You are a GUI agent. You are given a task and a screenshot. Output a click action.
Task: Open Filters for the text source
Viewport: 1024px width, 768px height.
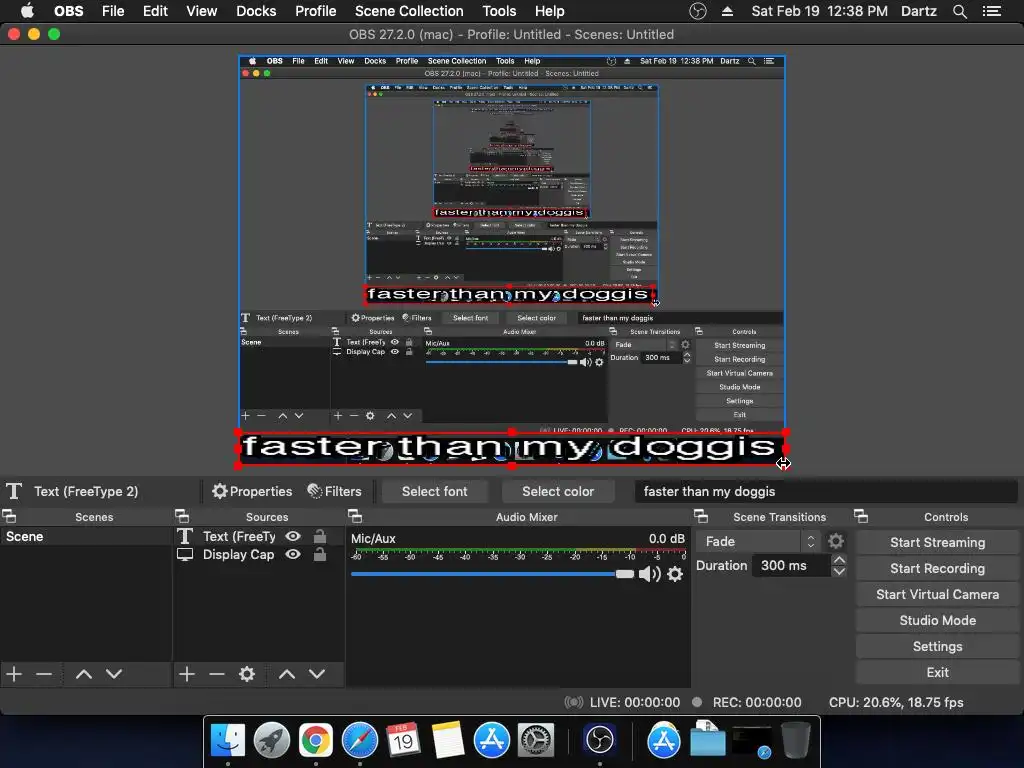coord(334,491)
